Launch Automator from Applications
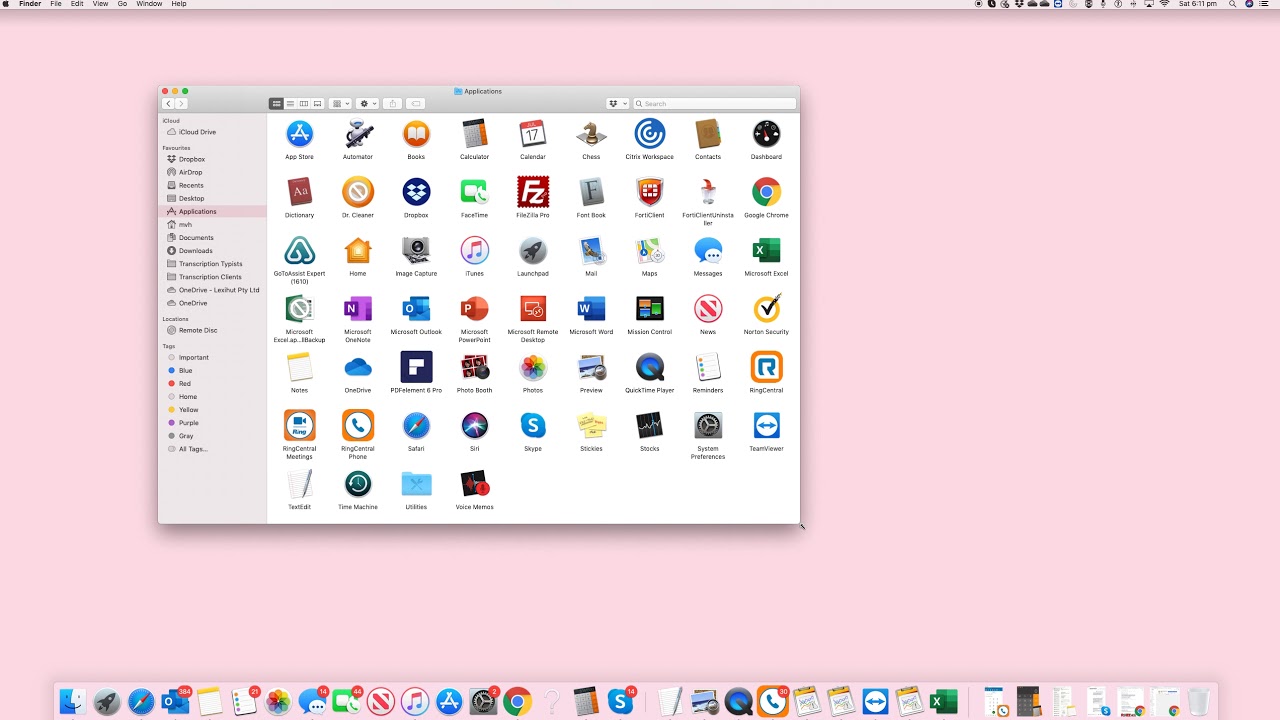Viewport: 1280px width, 720px height. coord(358,134)
